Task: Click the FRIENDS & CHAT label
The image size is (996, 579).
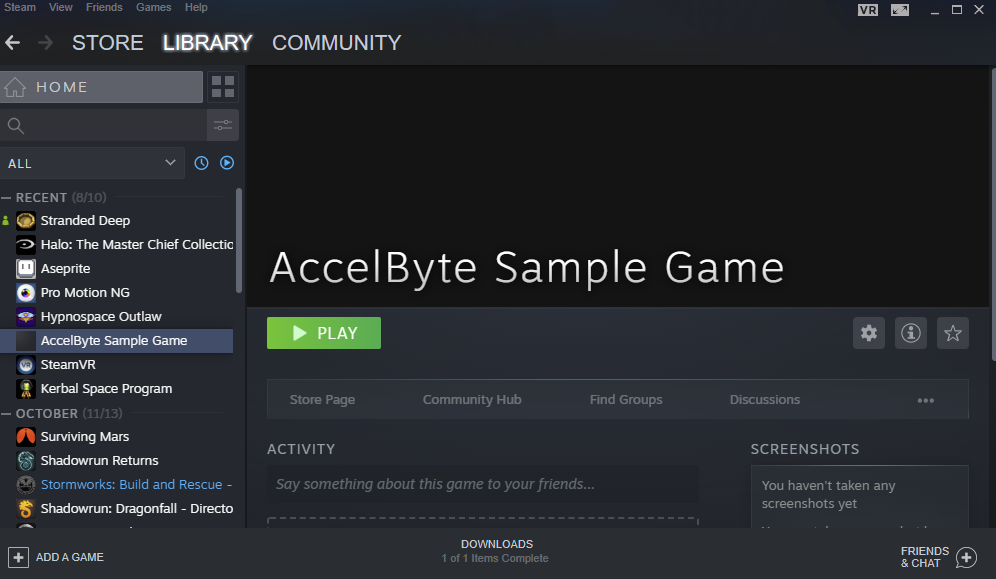Action: 925,557
